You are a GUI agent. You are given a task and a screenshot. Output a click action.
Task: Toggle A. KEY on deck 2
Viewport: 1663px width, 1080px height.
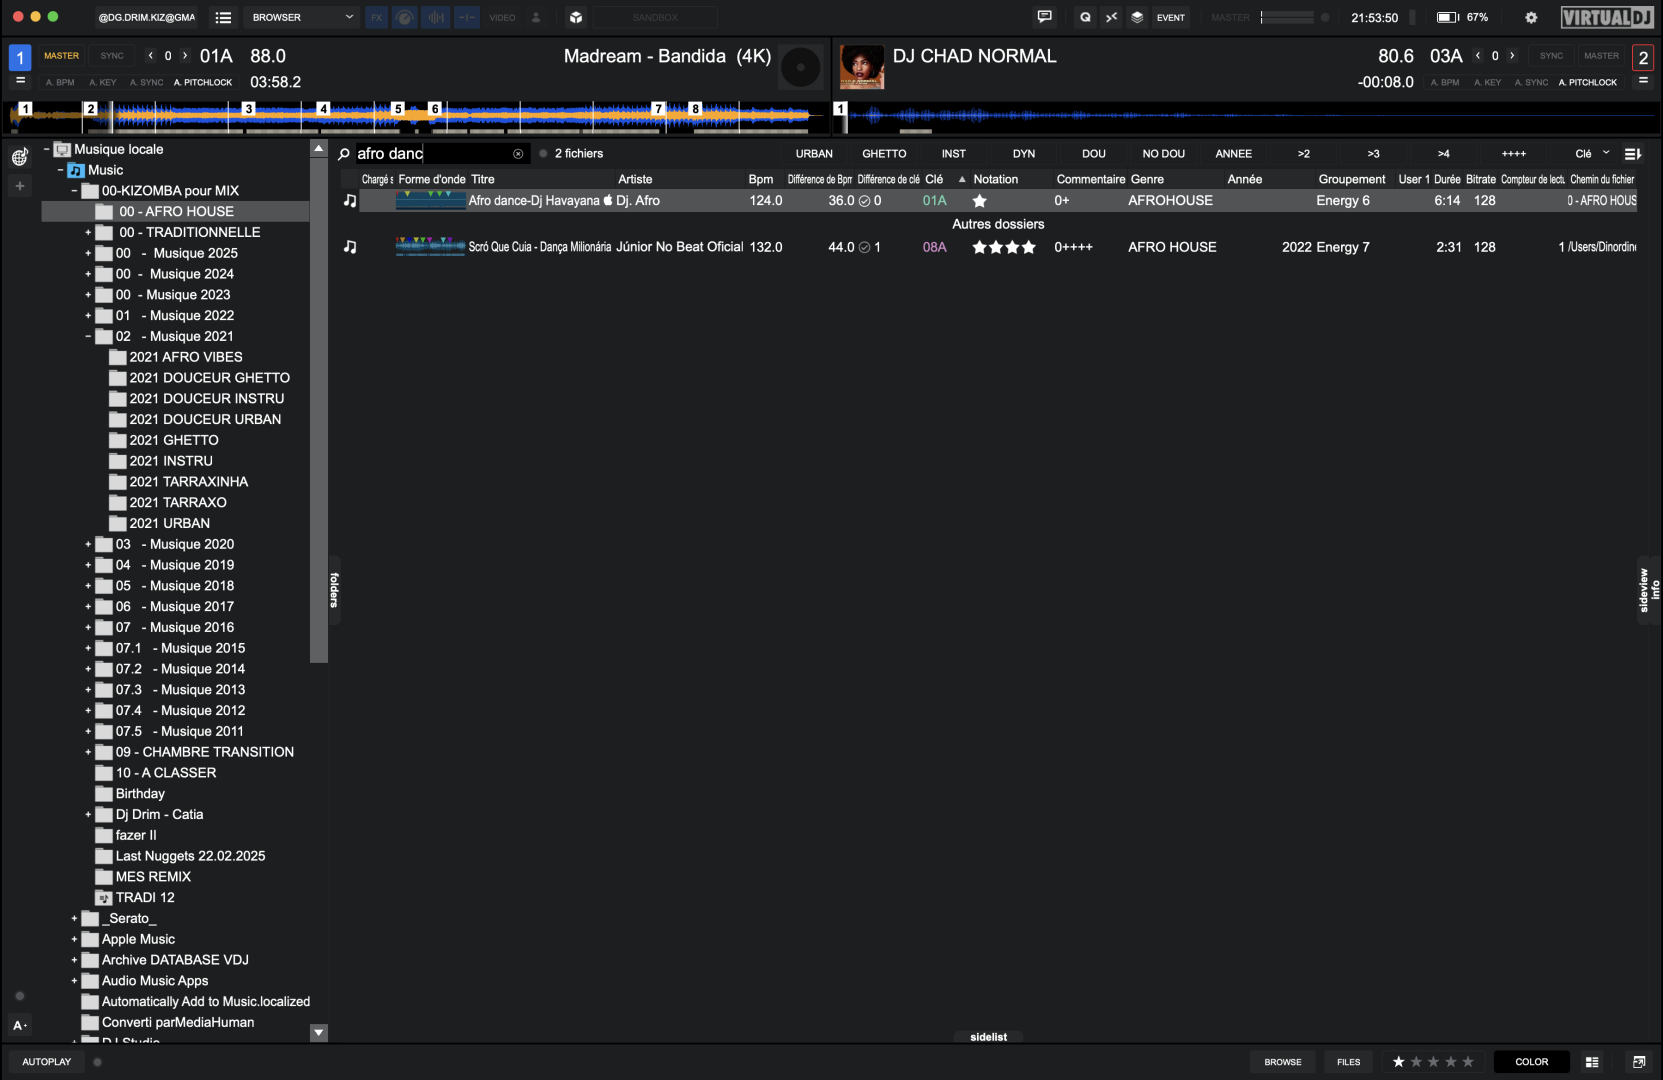(1487, 82)
